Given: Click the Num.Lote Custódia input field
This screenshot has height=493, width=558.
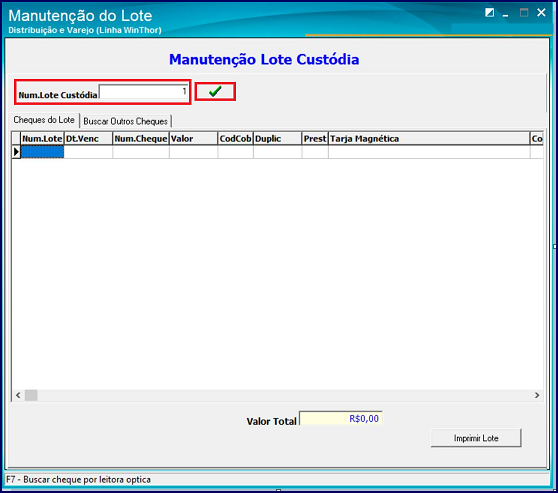Looking at the screenshot, I should (143, 92).
